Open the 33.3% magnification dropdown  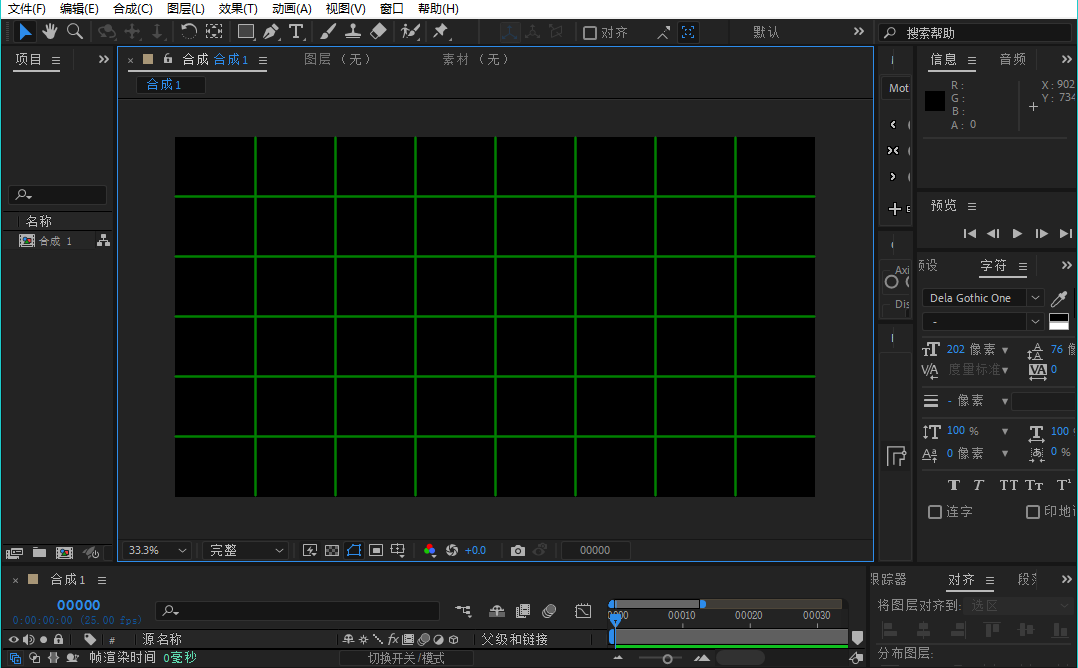157,550
